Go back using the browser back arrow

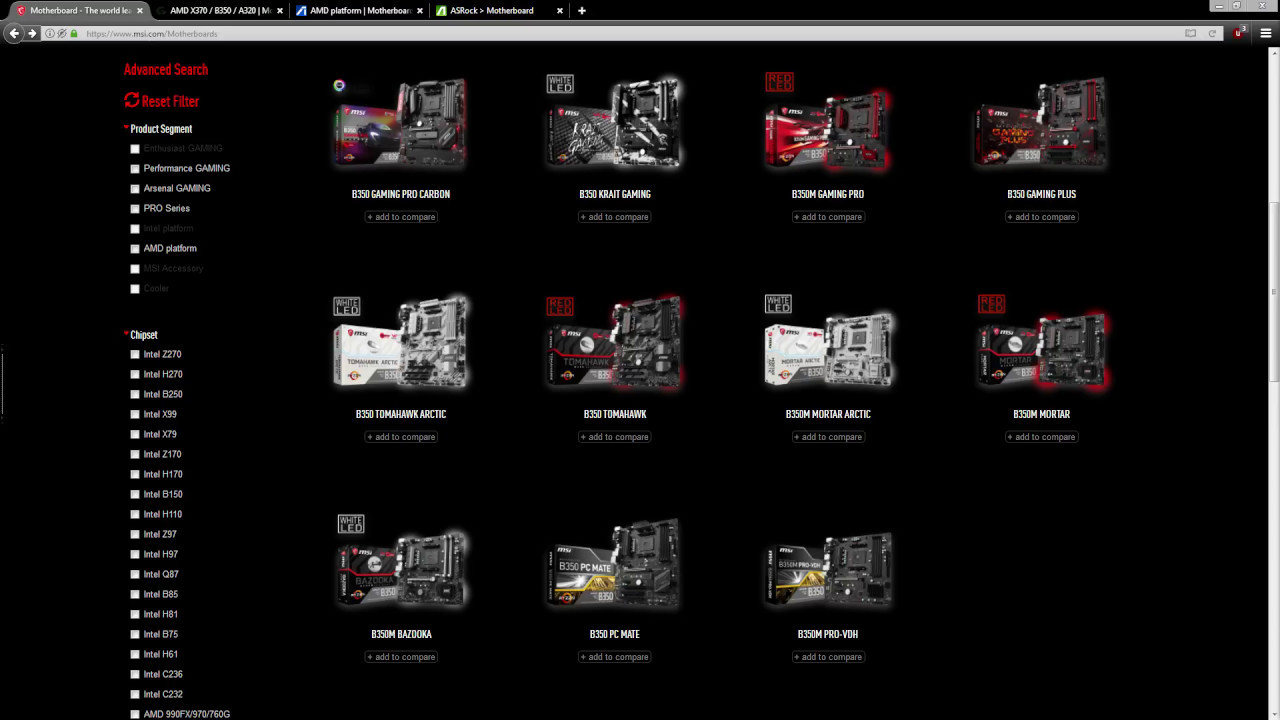[14, 33]
